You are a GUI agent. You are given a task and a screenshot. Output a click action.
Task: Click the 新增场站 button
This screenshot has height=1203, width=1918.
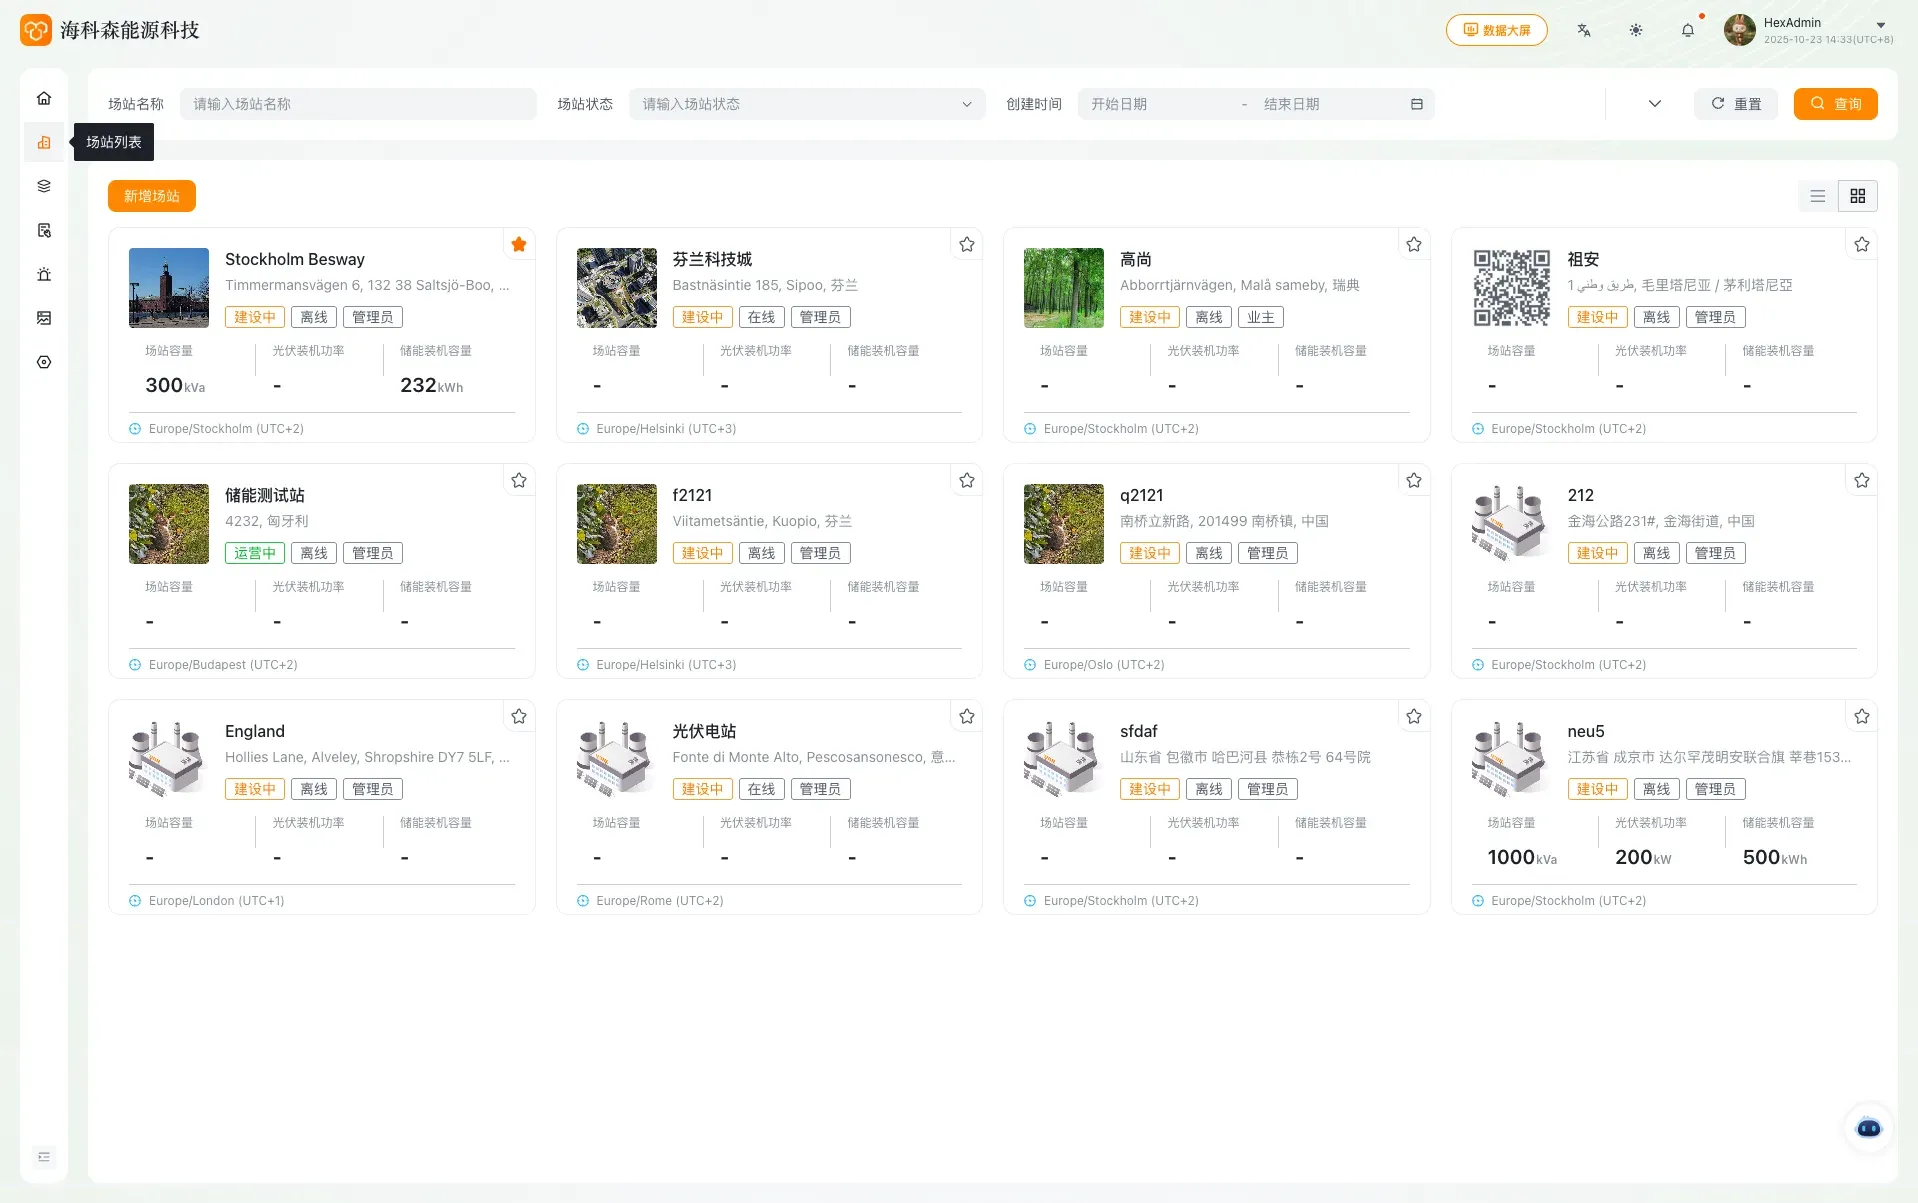[152, 196]
